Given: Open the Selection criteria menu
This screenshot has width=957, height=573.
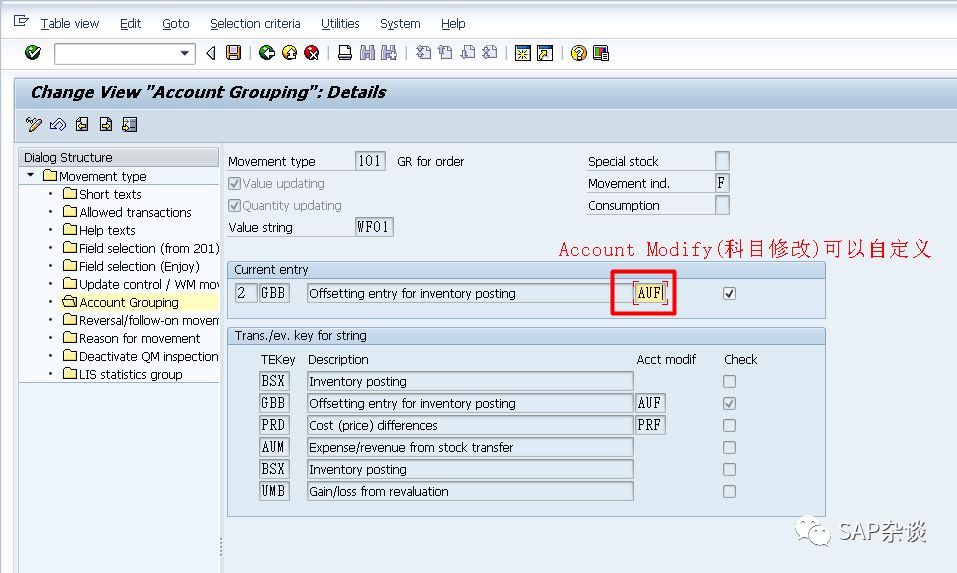Looking at the screenshot, I should (255, 24).
